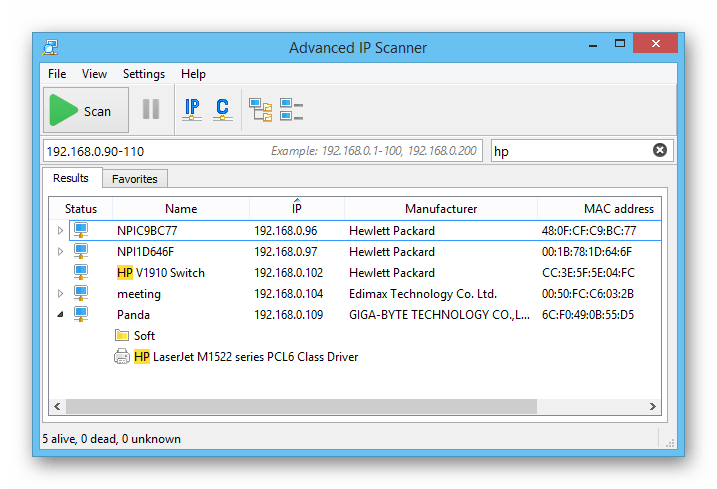Maximize the Advanced IP Scanner window
717x489 pixels.
pyautogui.click(x=620, y=44)
